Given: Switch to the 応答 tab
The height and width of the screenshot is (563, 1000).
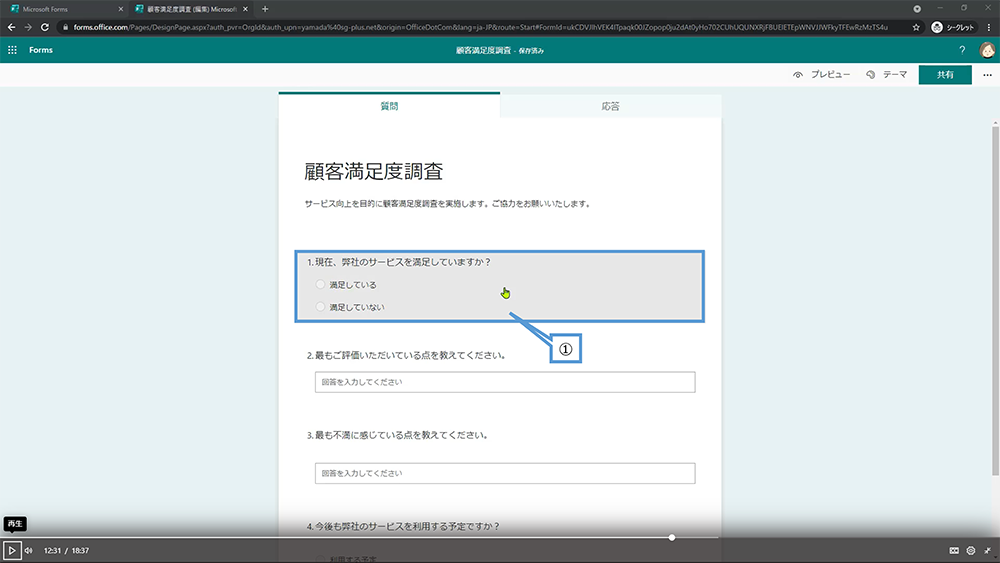Looking at the screenshot, I should (610, 106).
